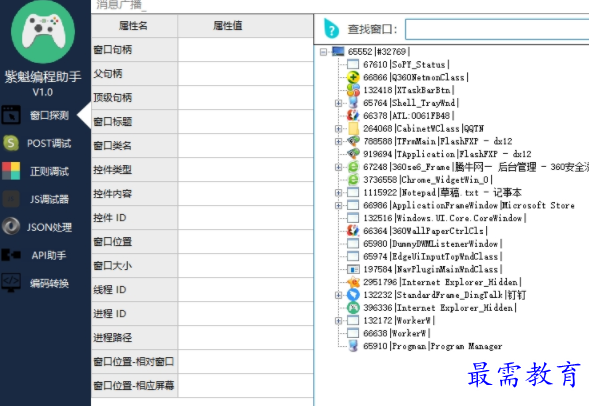Viewport: 589px width, 406px height.
Task: Select the 67610 SoPY_Status row
Action: click(x=406, y=65)
